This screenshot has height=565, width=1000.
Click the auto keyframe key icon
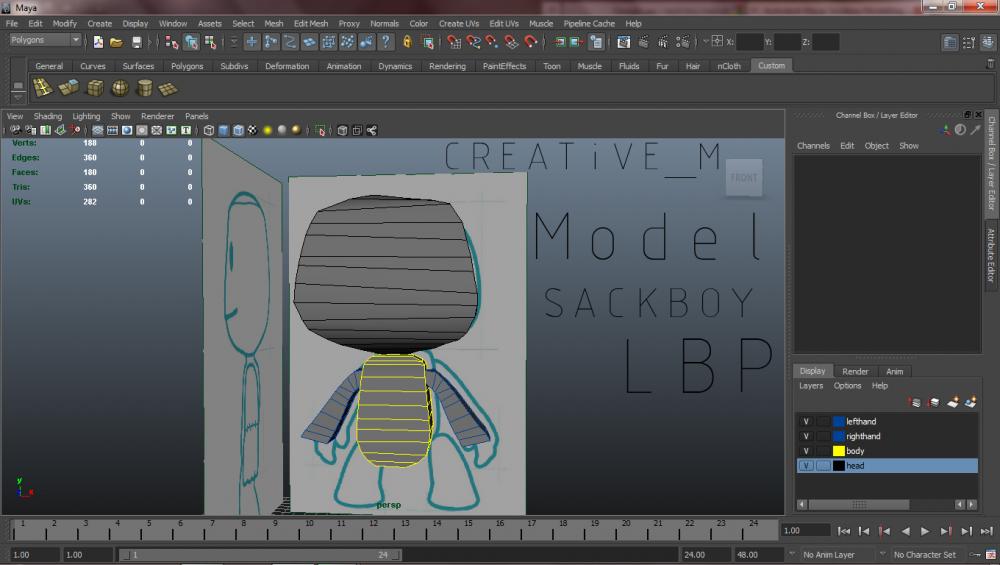tap(976, 554)
